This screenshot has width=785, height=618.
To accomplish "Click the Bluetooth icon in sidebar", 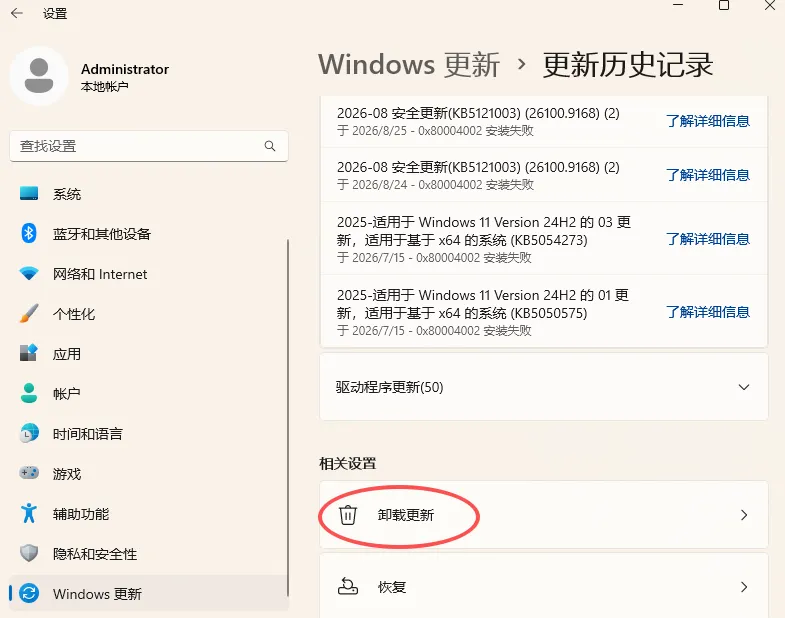I will [29, 233].
